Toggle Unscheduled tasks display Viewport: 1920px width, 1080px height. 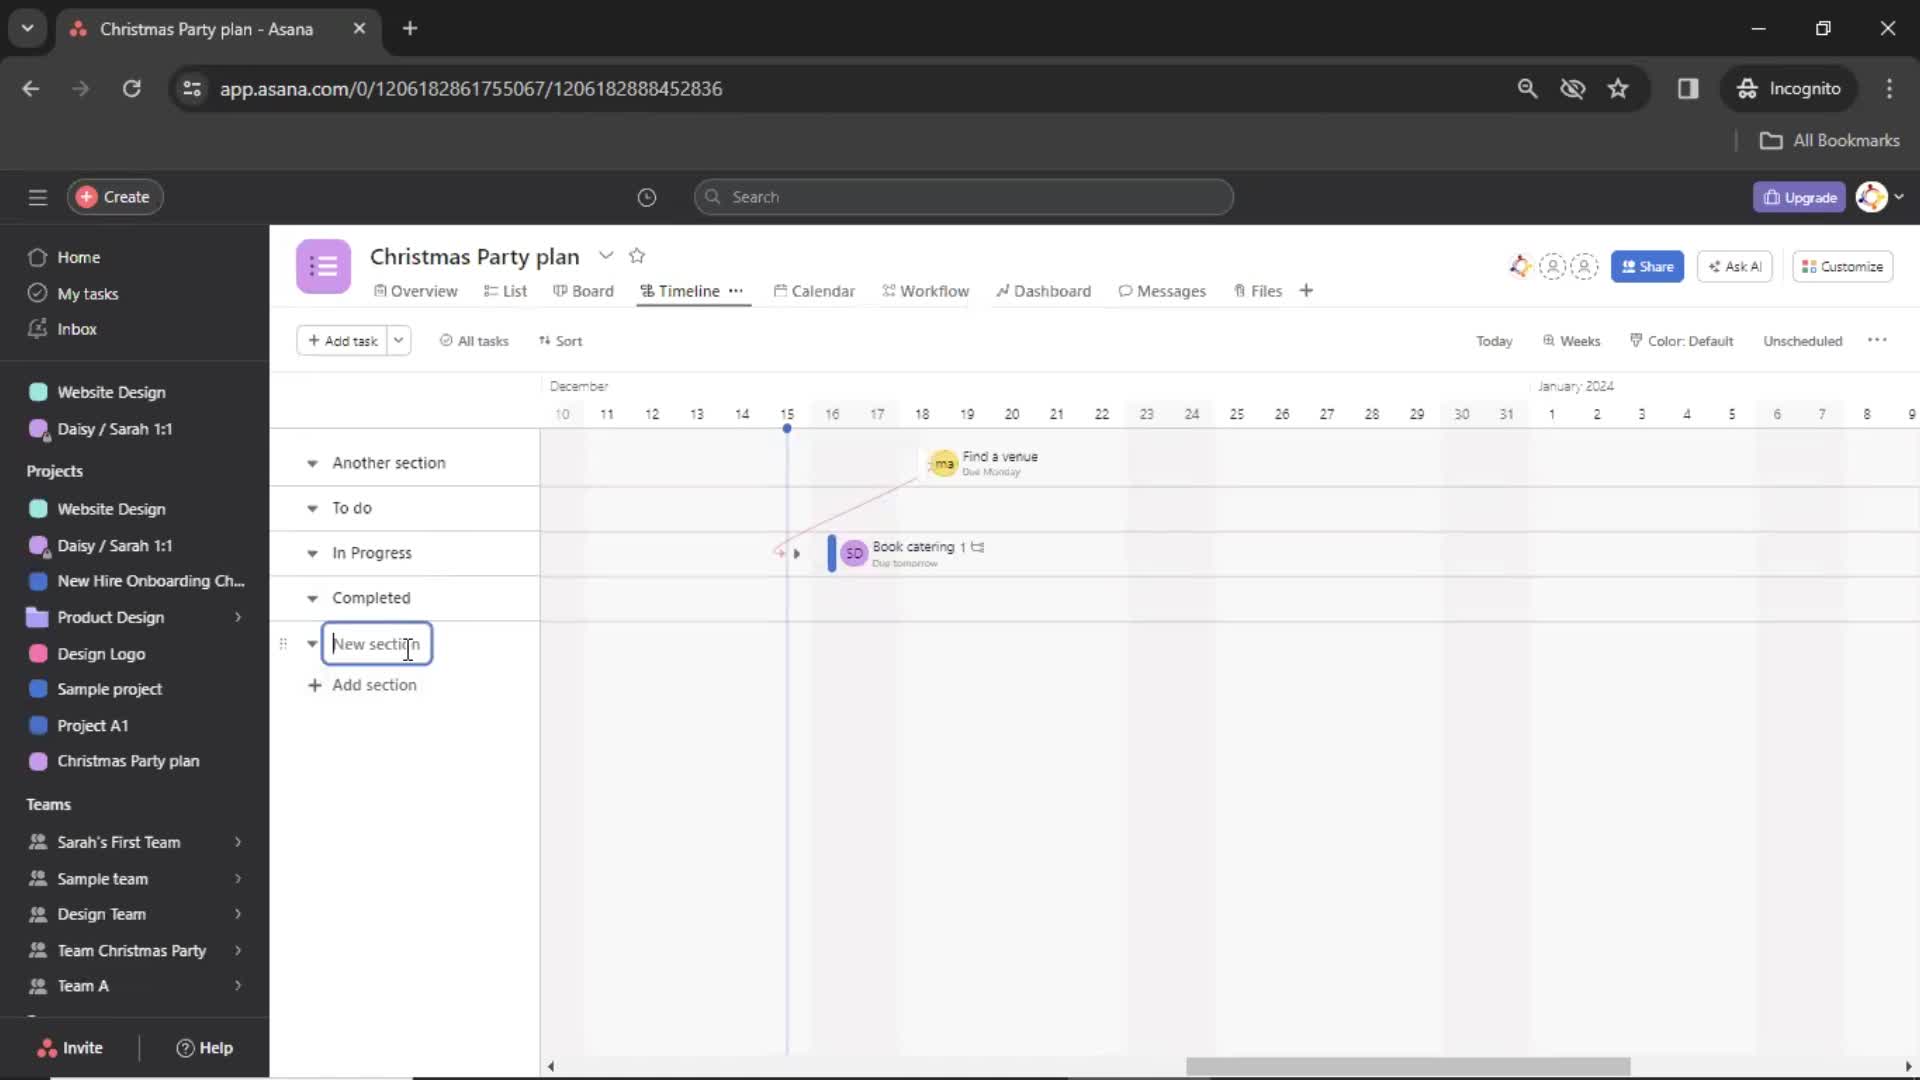1803,340
